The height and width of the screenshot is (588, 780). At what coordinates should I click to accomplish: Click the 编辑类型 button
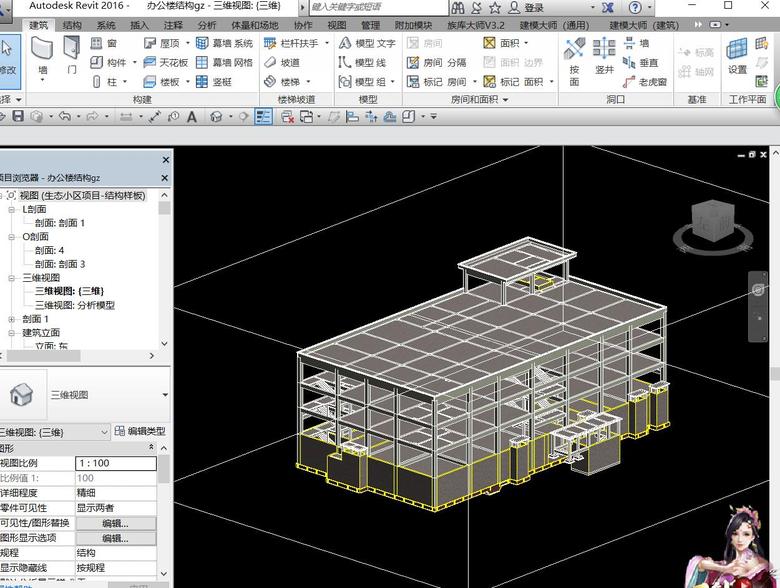[139, 431]
